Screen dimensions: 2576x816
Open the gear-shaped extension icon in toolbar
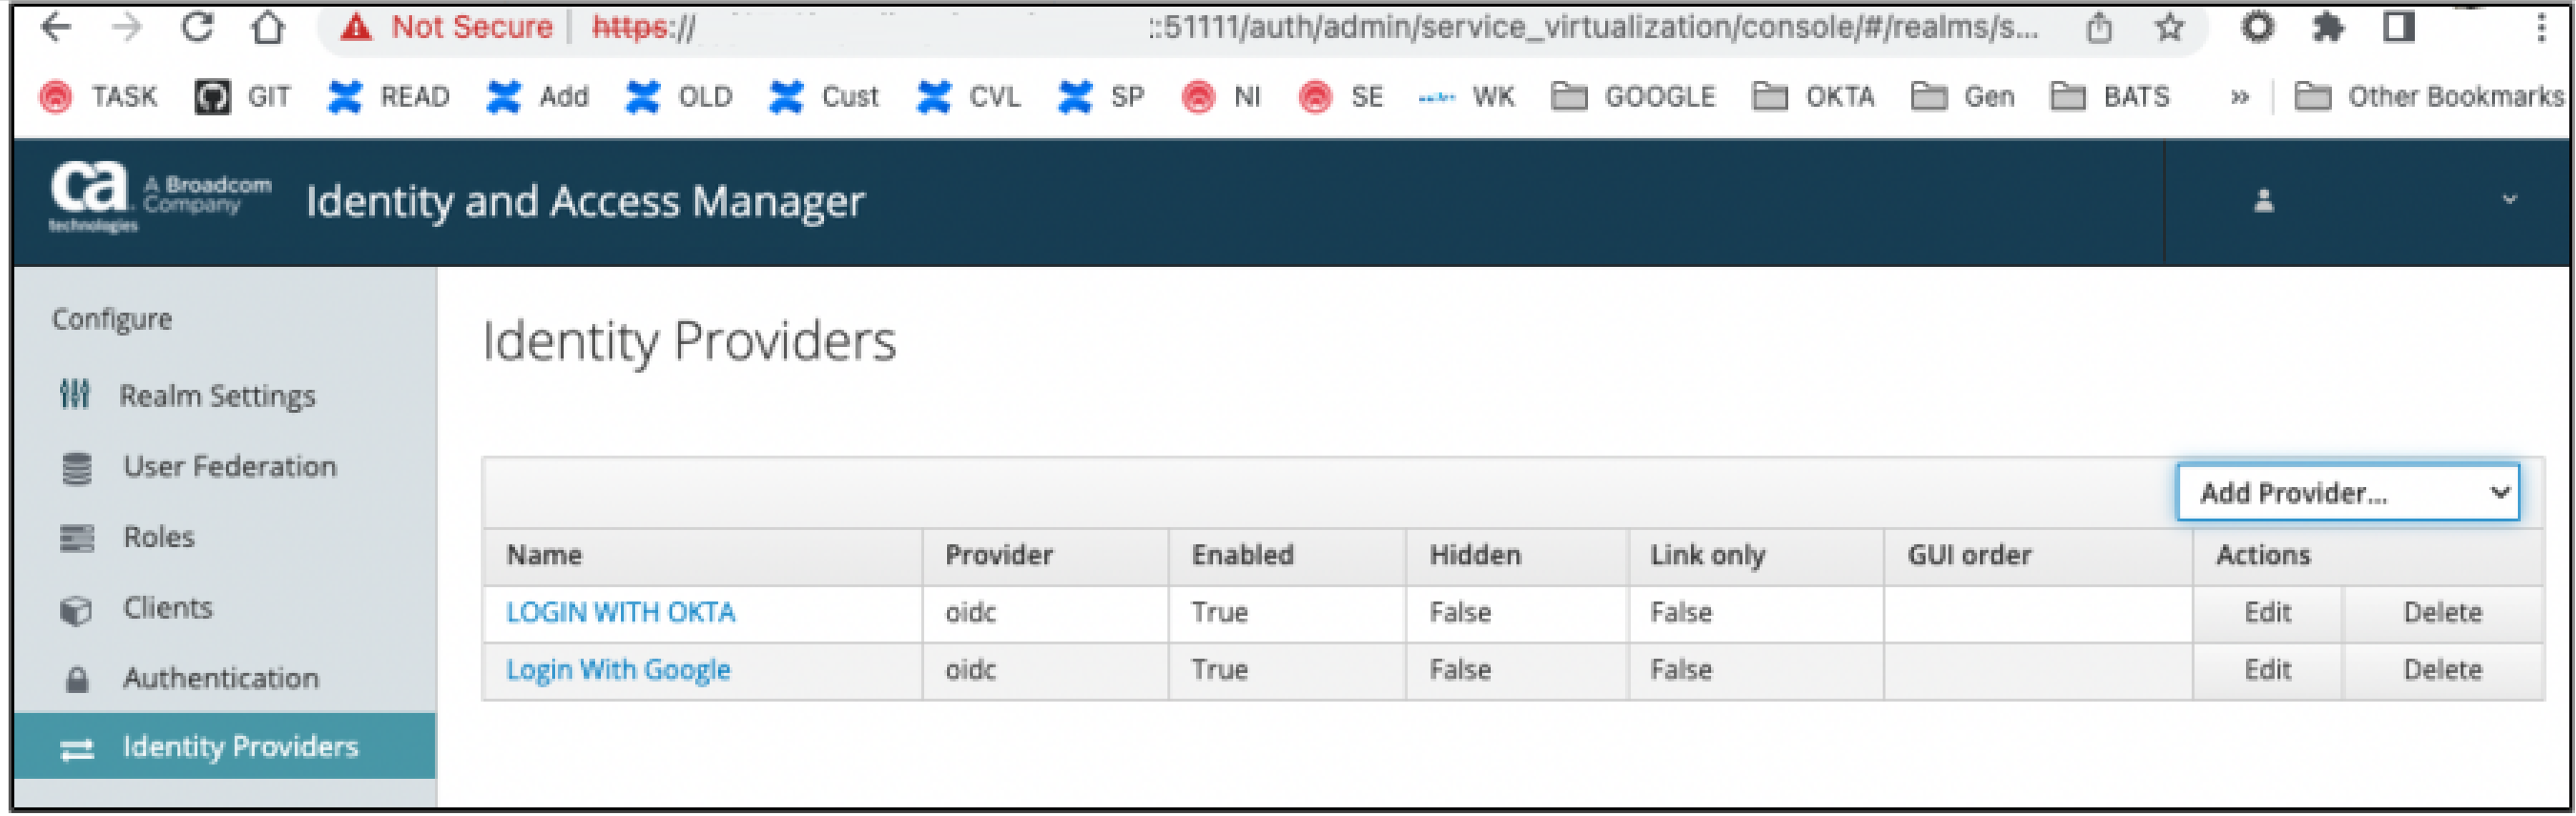point(2257,27)
